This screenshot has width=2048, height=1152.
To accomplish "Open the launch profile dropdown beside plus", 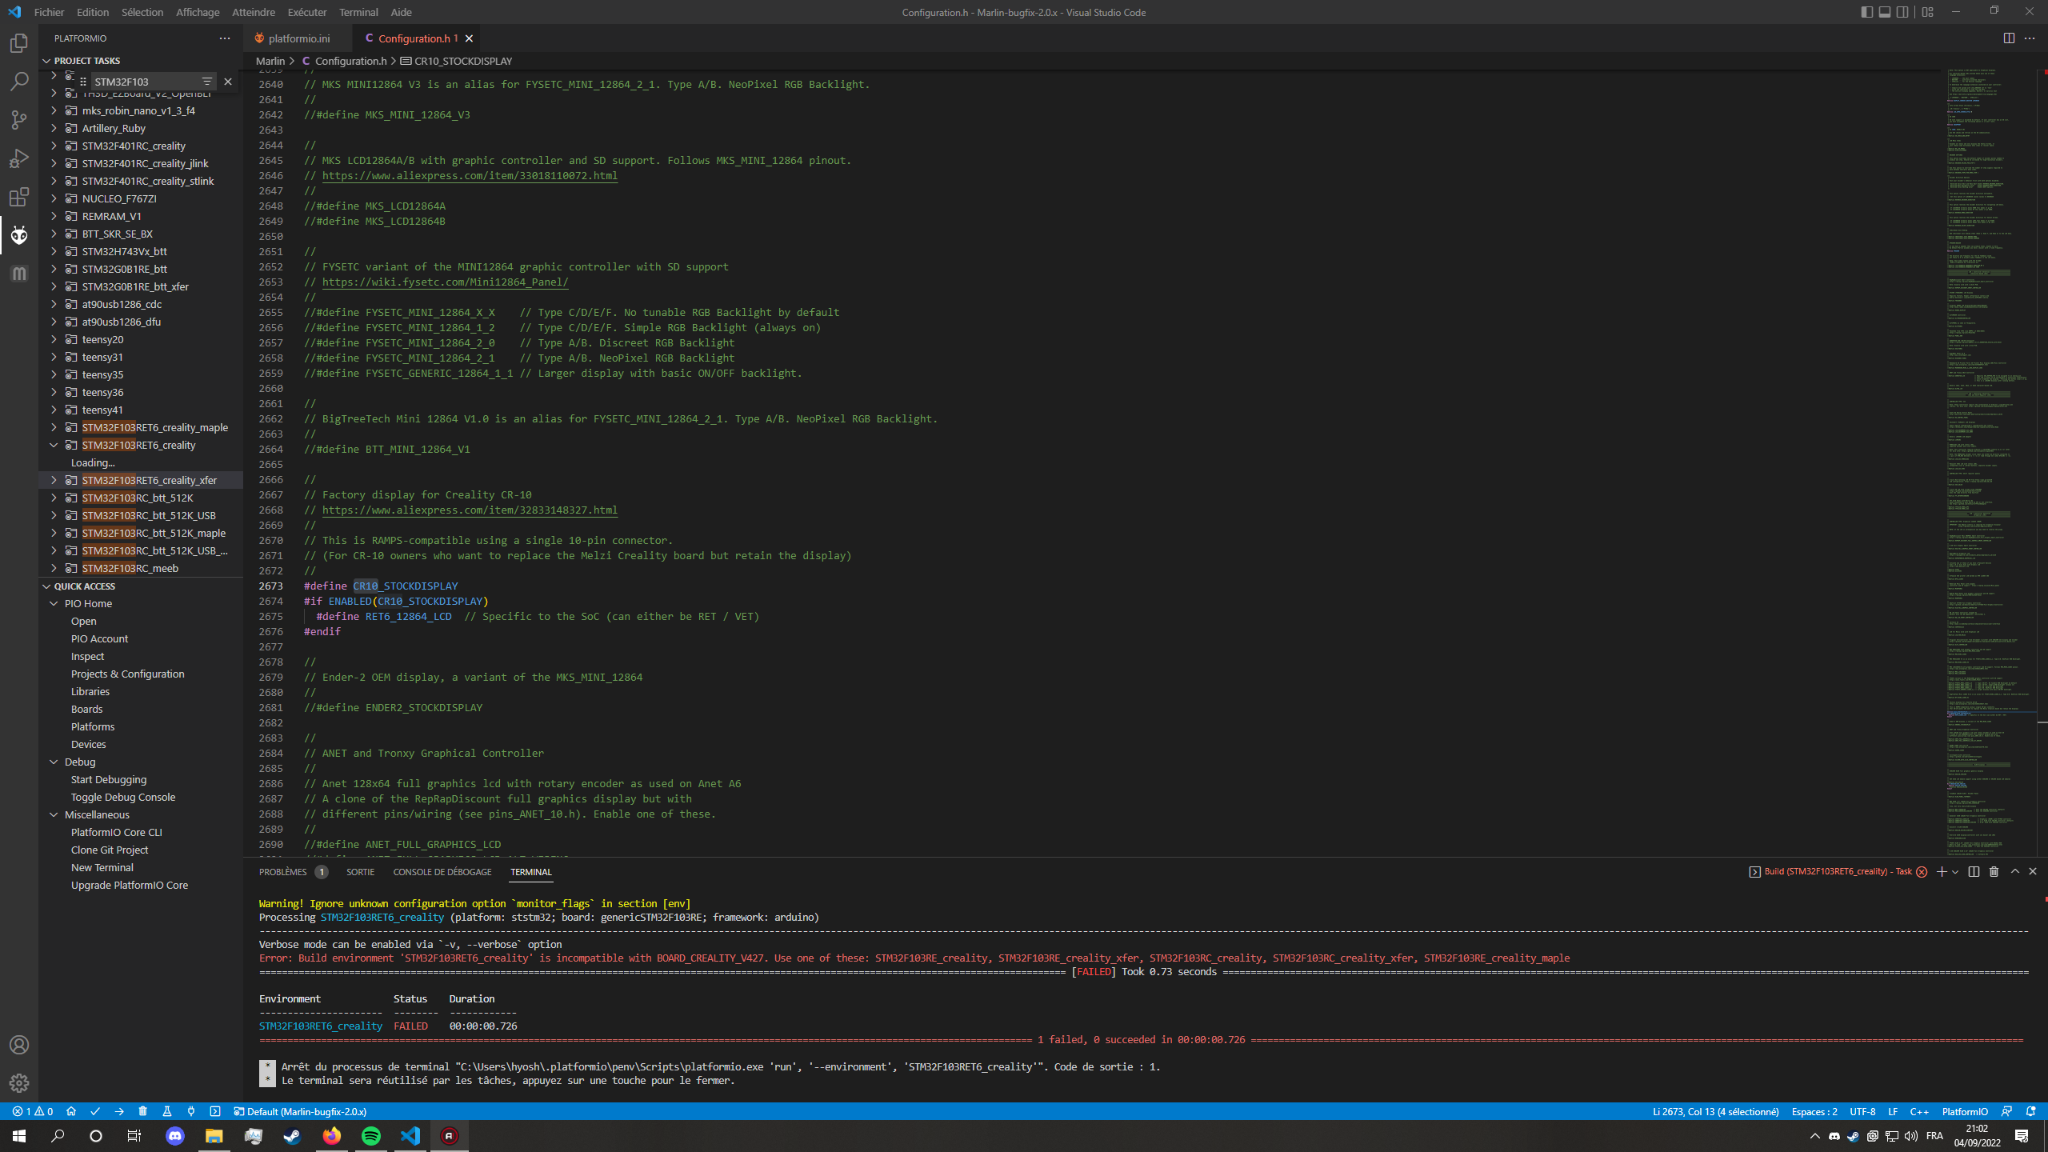I will point(1955,872).
